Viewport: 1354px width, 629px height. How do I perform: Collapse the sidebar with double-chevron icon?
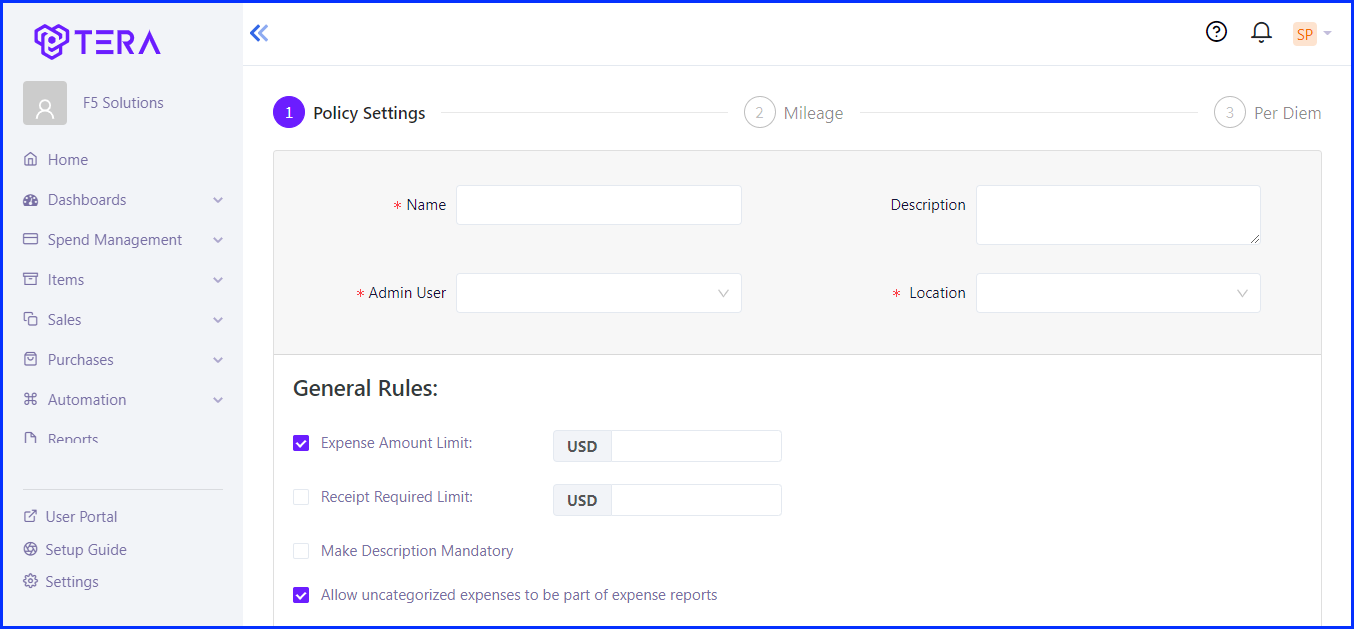click(259, 33)
